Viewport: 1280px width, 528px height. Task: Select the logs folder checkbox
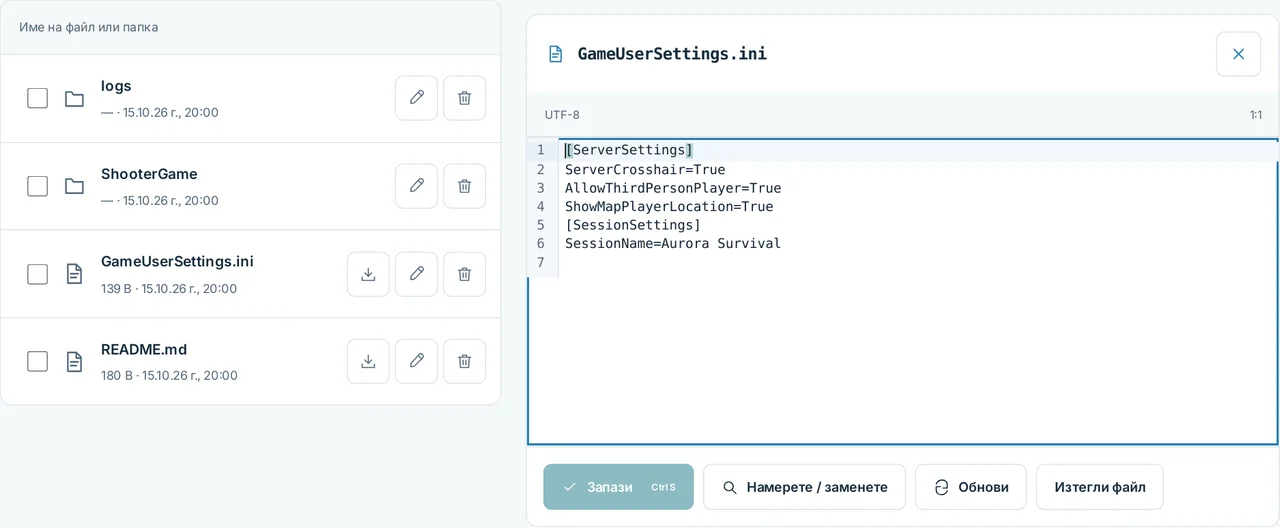point(37,98)
